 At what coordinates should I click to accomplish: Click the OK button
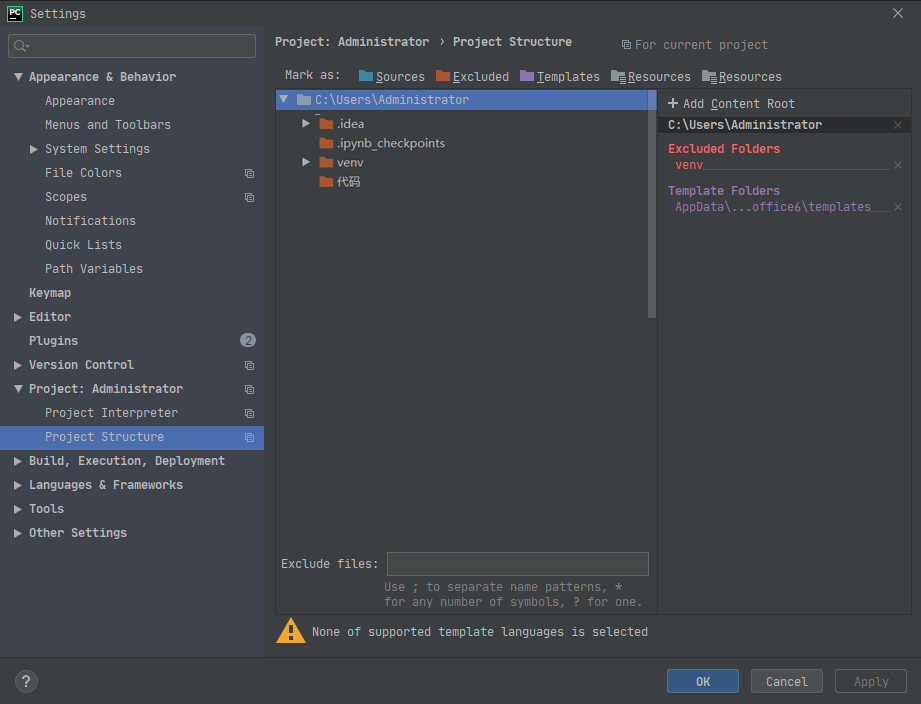702,681
